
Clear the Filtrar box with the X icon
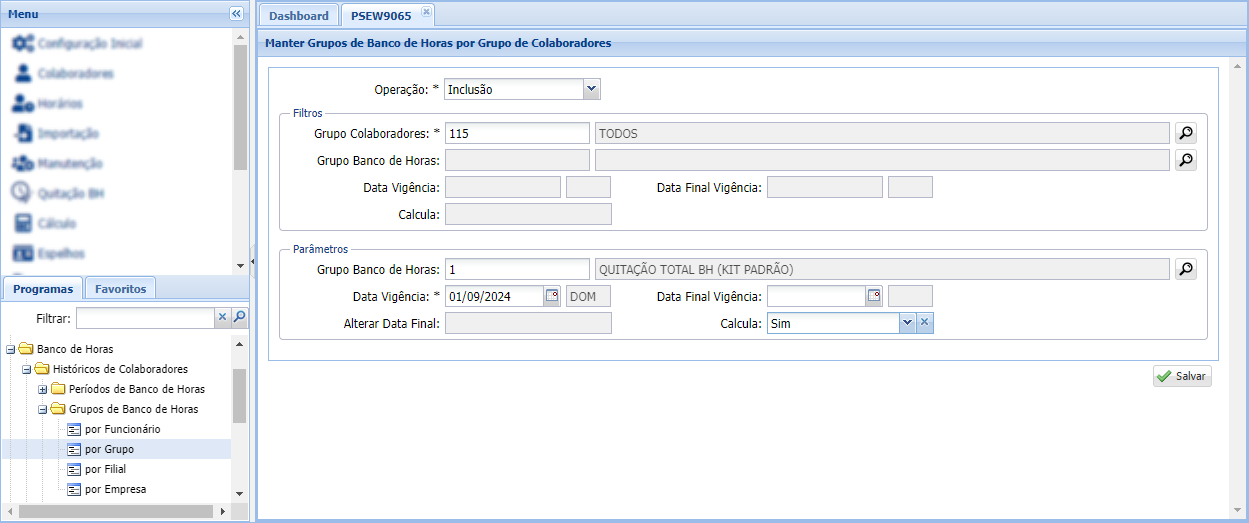point(222,318)
